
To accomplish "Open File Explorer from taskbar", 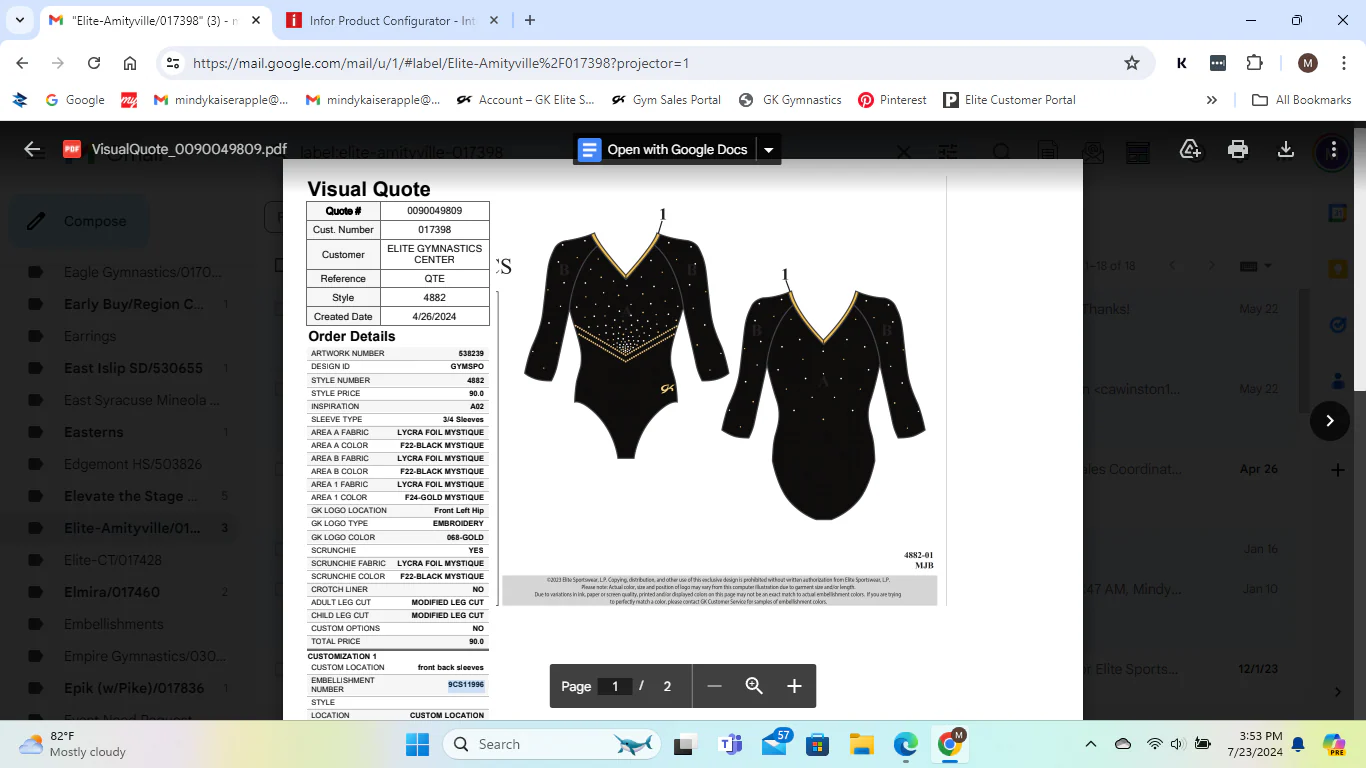I will [861, 744].
